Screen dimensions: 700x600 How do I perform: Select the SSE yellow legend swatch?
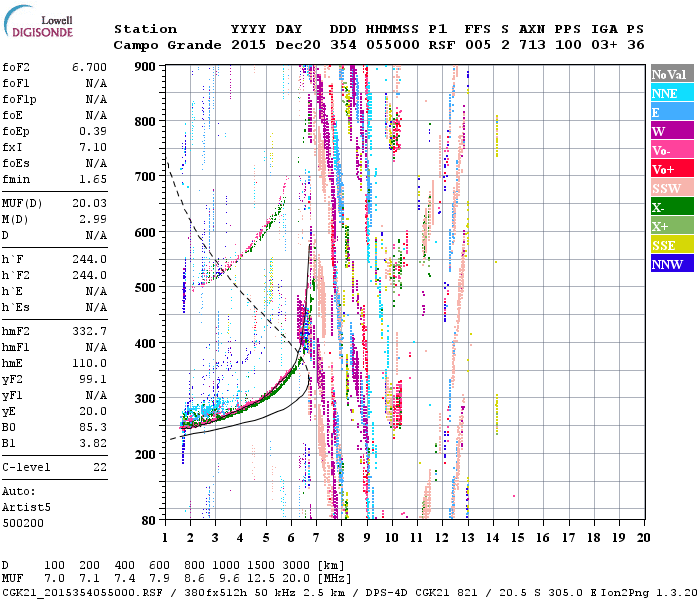(x=672, y=245)
